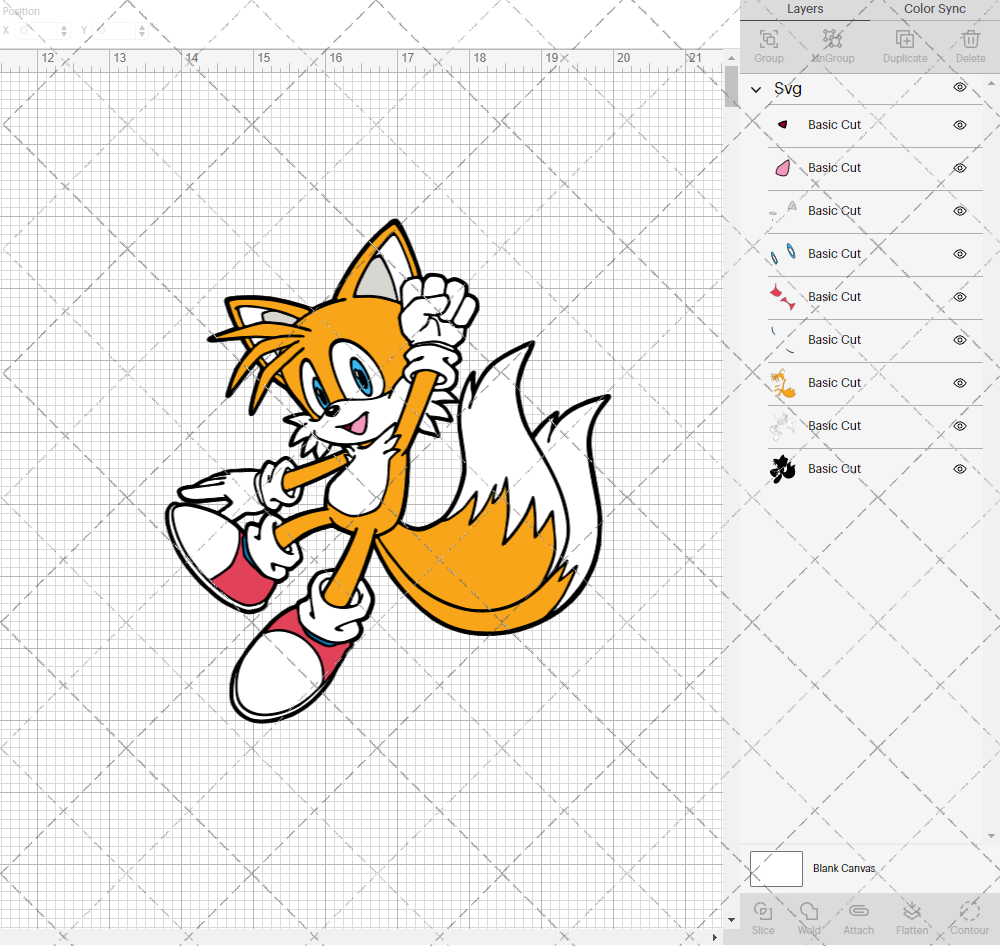Select the Blank Canvas entry
Viewport: 1000px width, 946px height.
[x=844, y=868]
